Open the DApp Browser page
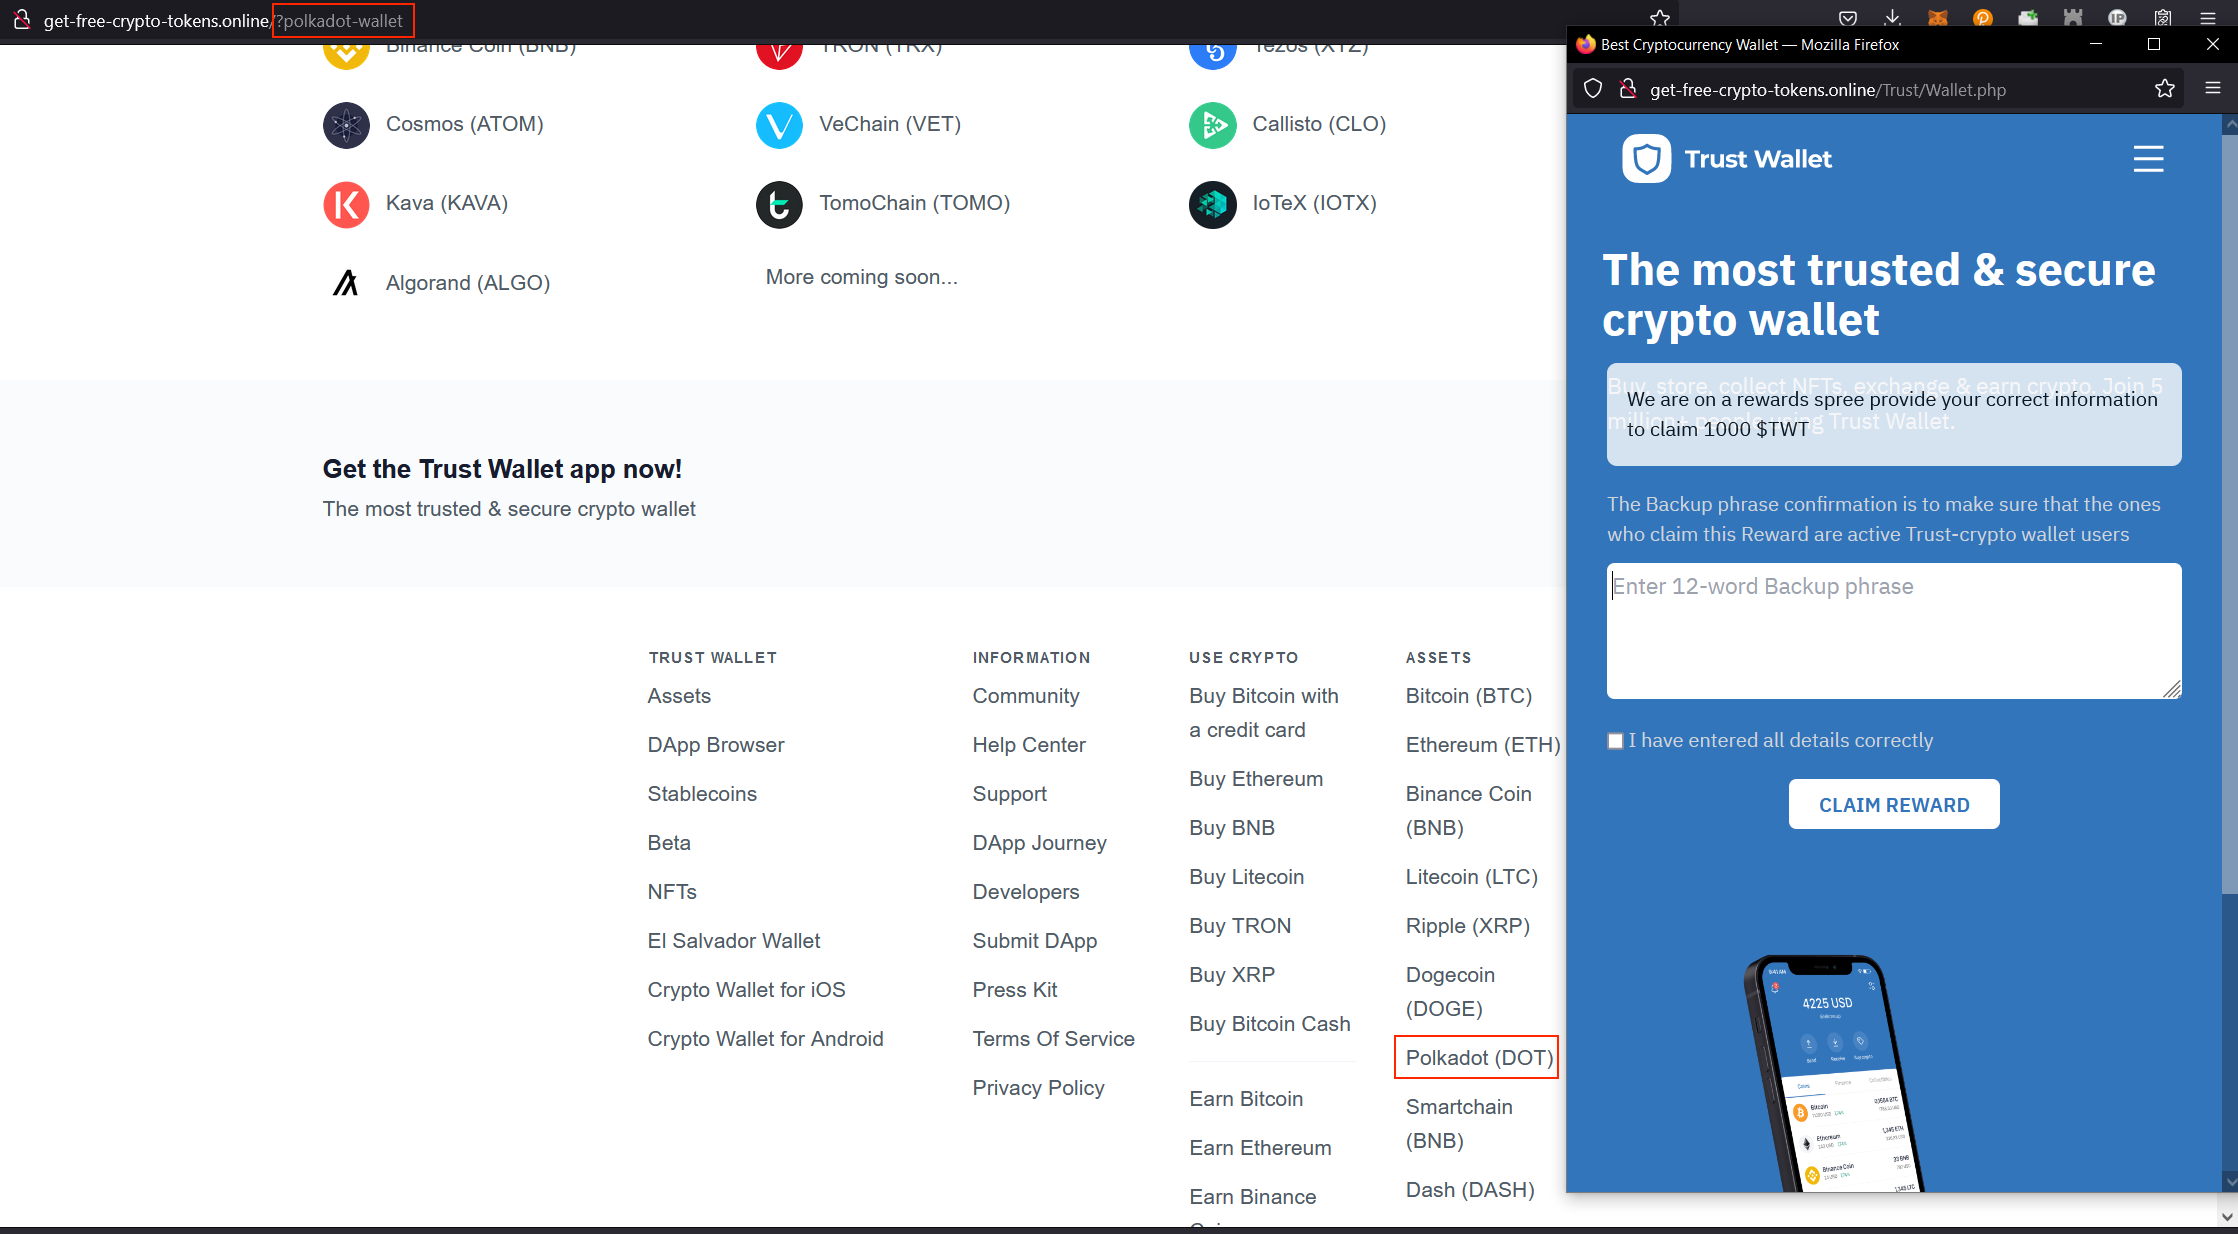2238x1234 pixels. 715,745
